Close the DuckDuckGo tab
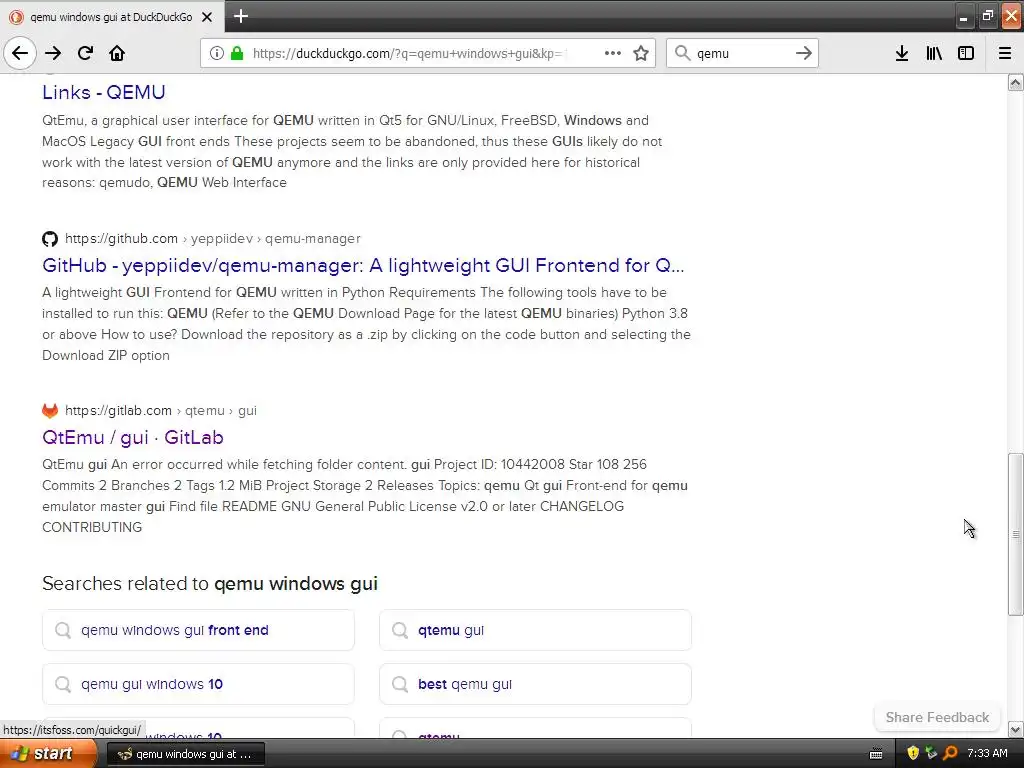 [207, 17]
